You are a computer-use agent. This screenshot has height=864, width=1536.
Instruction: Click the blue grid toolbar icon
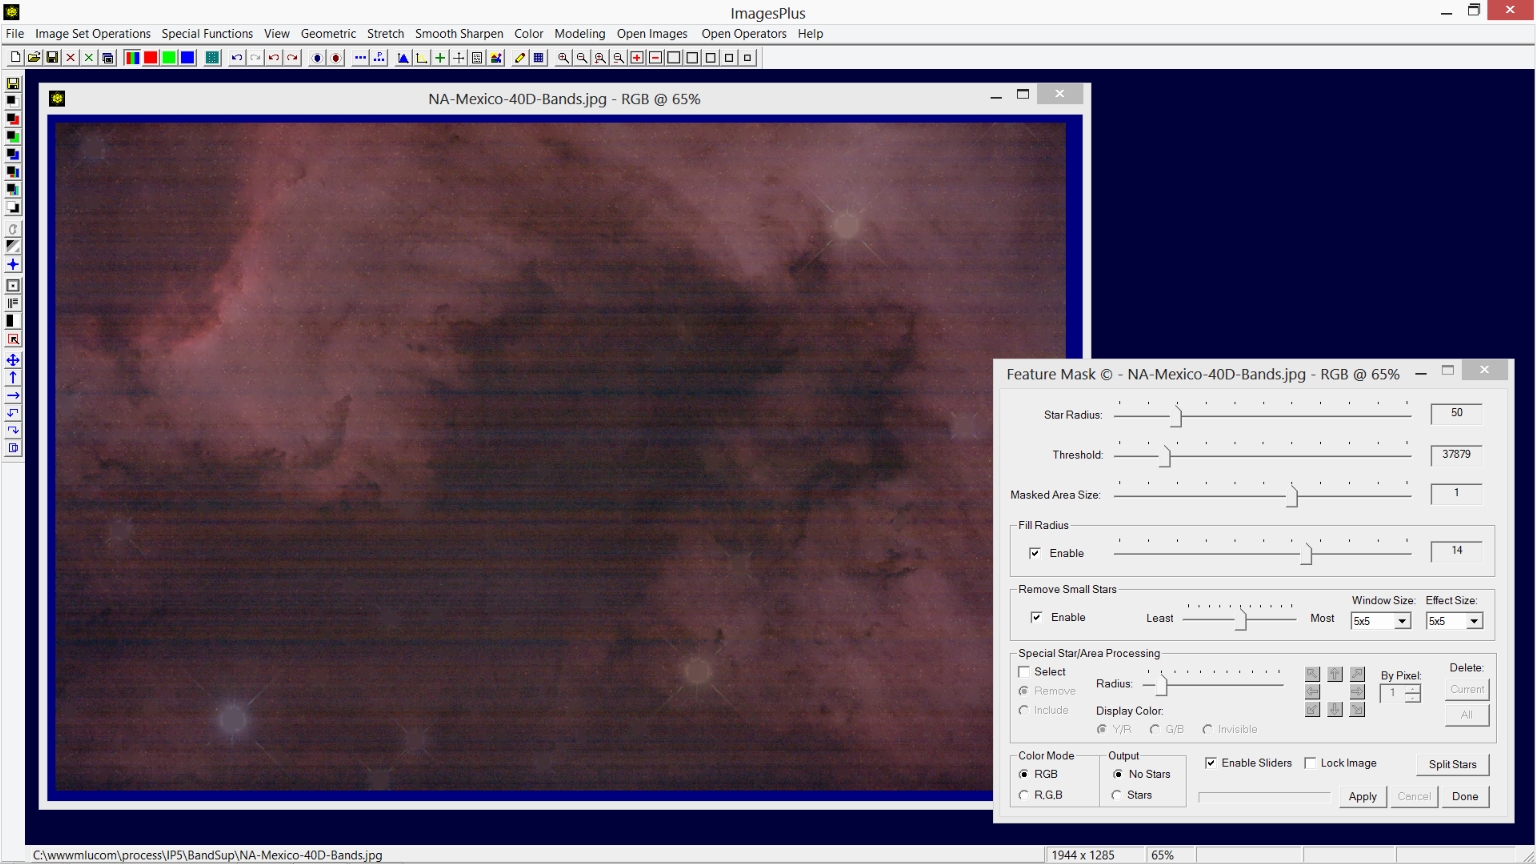pyautogui.click(x=538, y=58)
